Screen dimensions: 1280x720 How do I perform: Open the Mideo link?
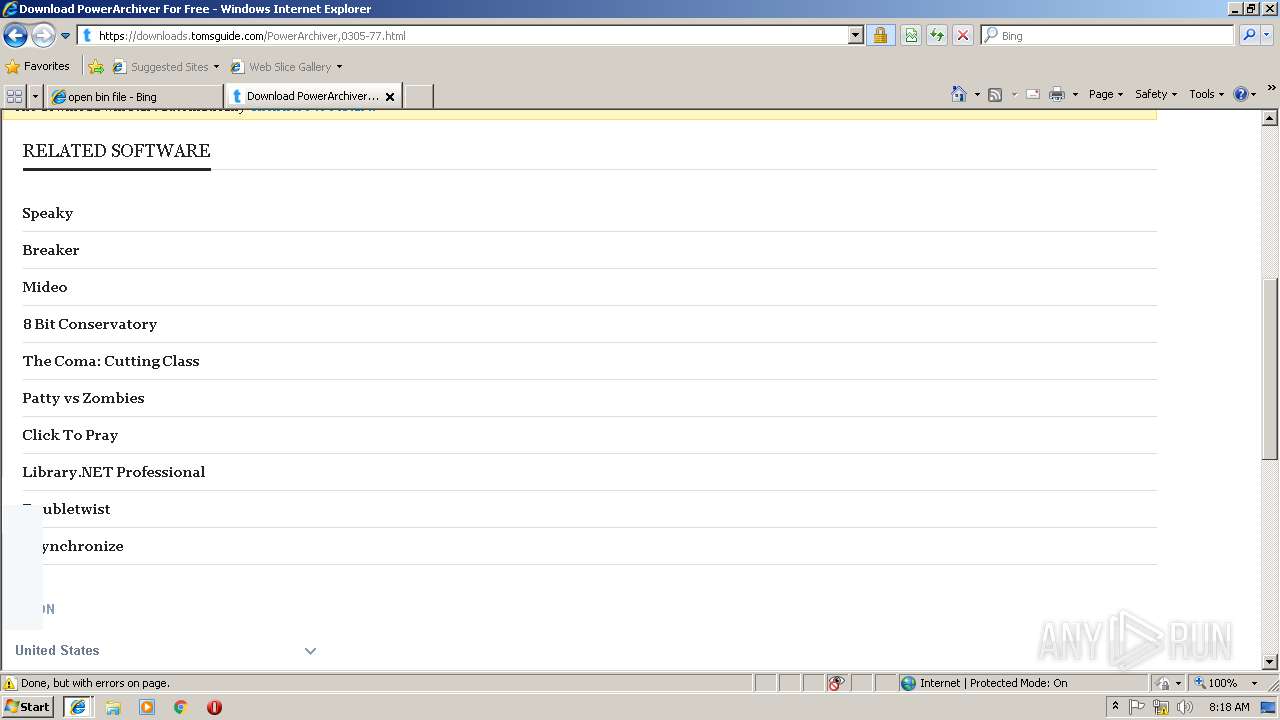point(45,287)
